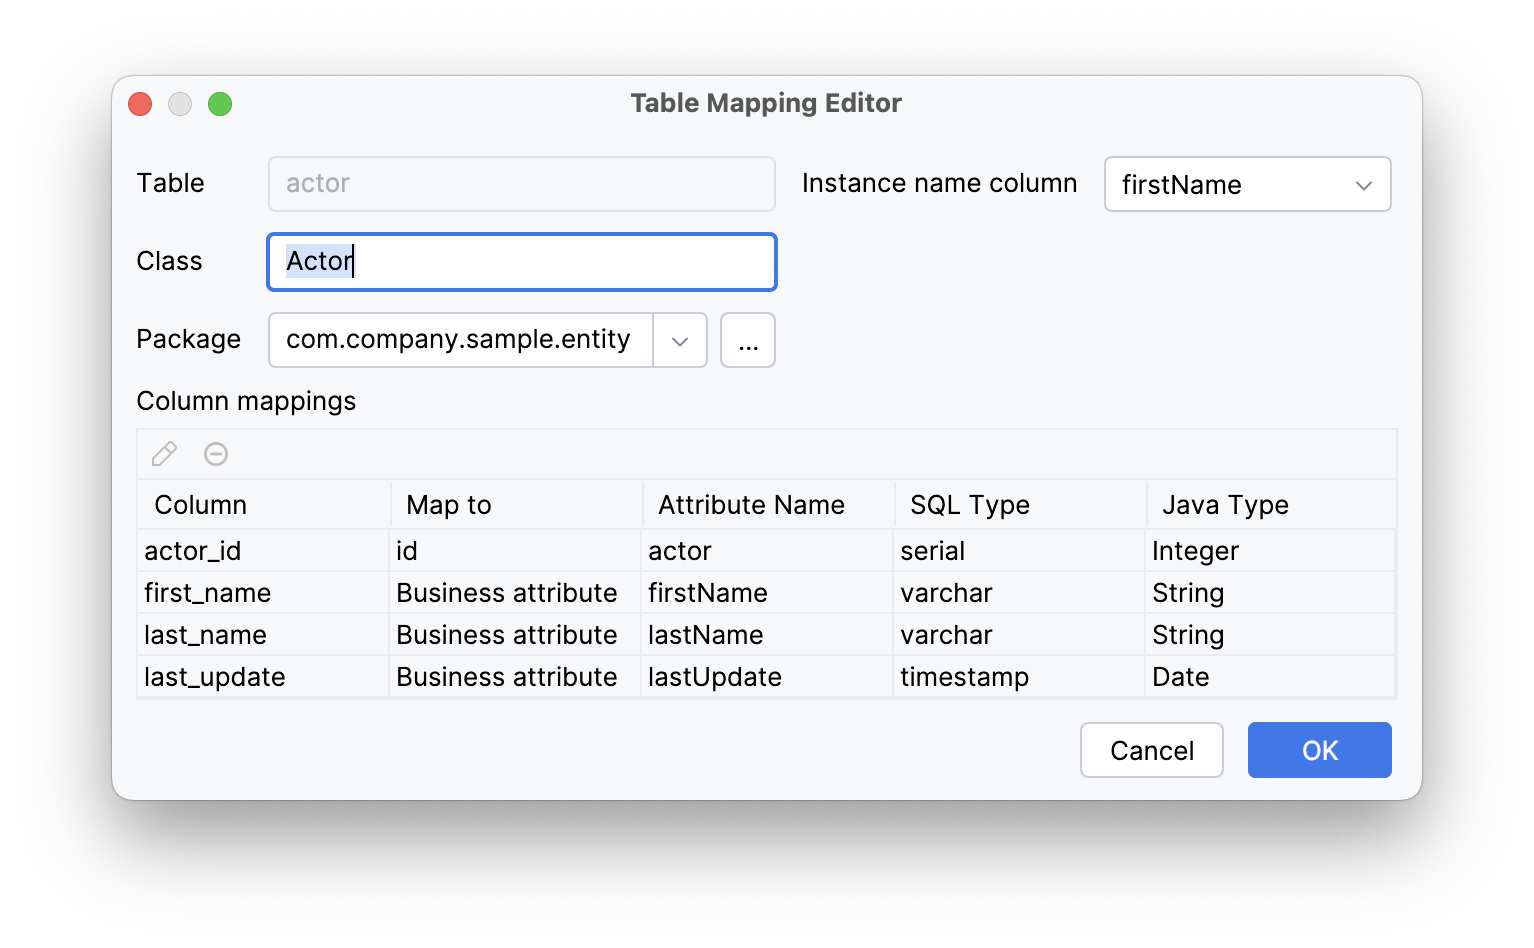
Task: Click the SQL Type column header
Action: 968,504
